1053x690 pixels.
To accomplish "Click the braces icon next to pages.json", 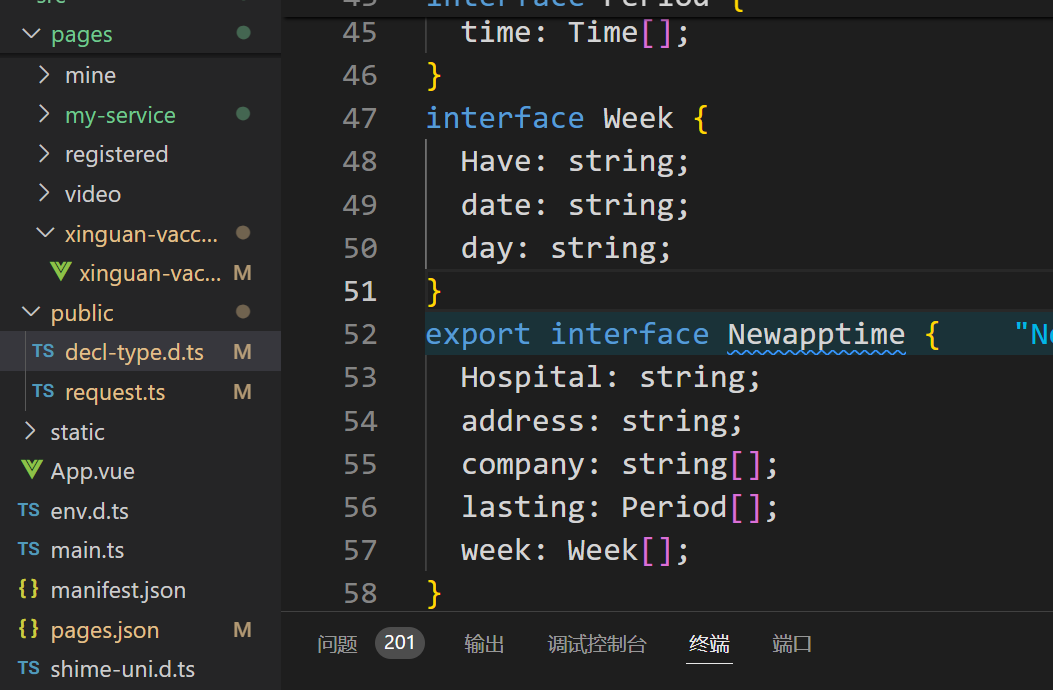I will coord(29,630).
